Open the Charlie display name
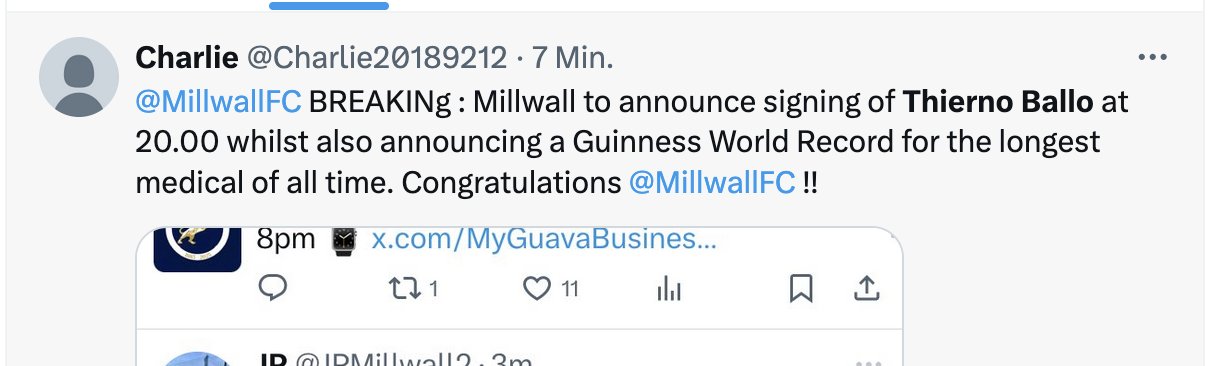Image resolution: width=1220 pixels, height=366 pixels. tap(186, 58)
